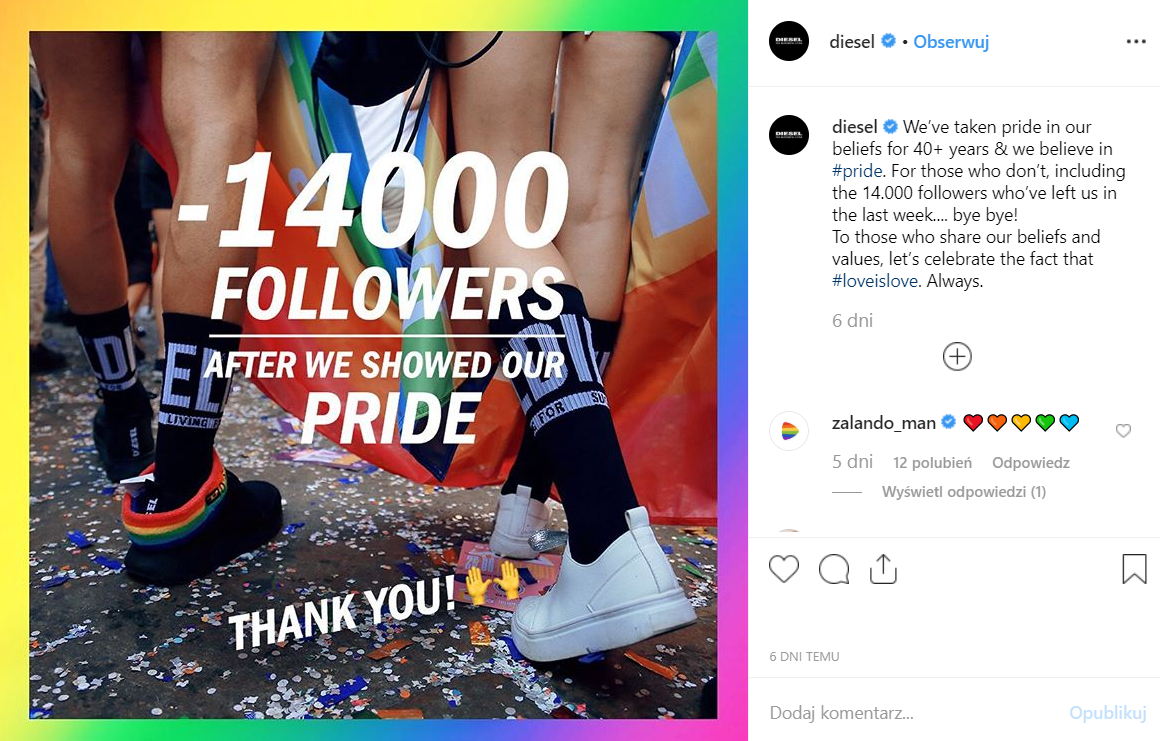
Task: Load more comments with the plus icon
Action: (957, 357)
